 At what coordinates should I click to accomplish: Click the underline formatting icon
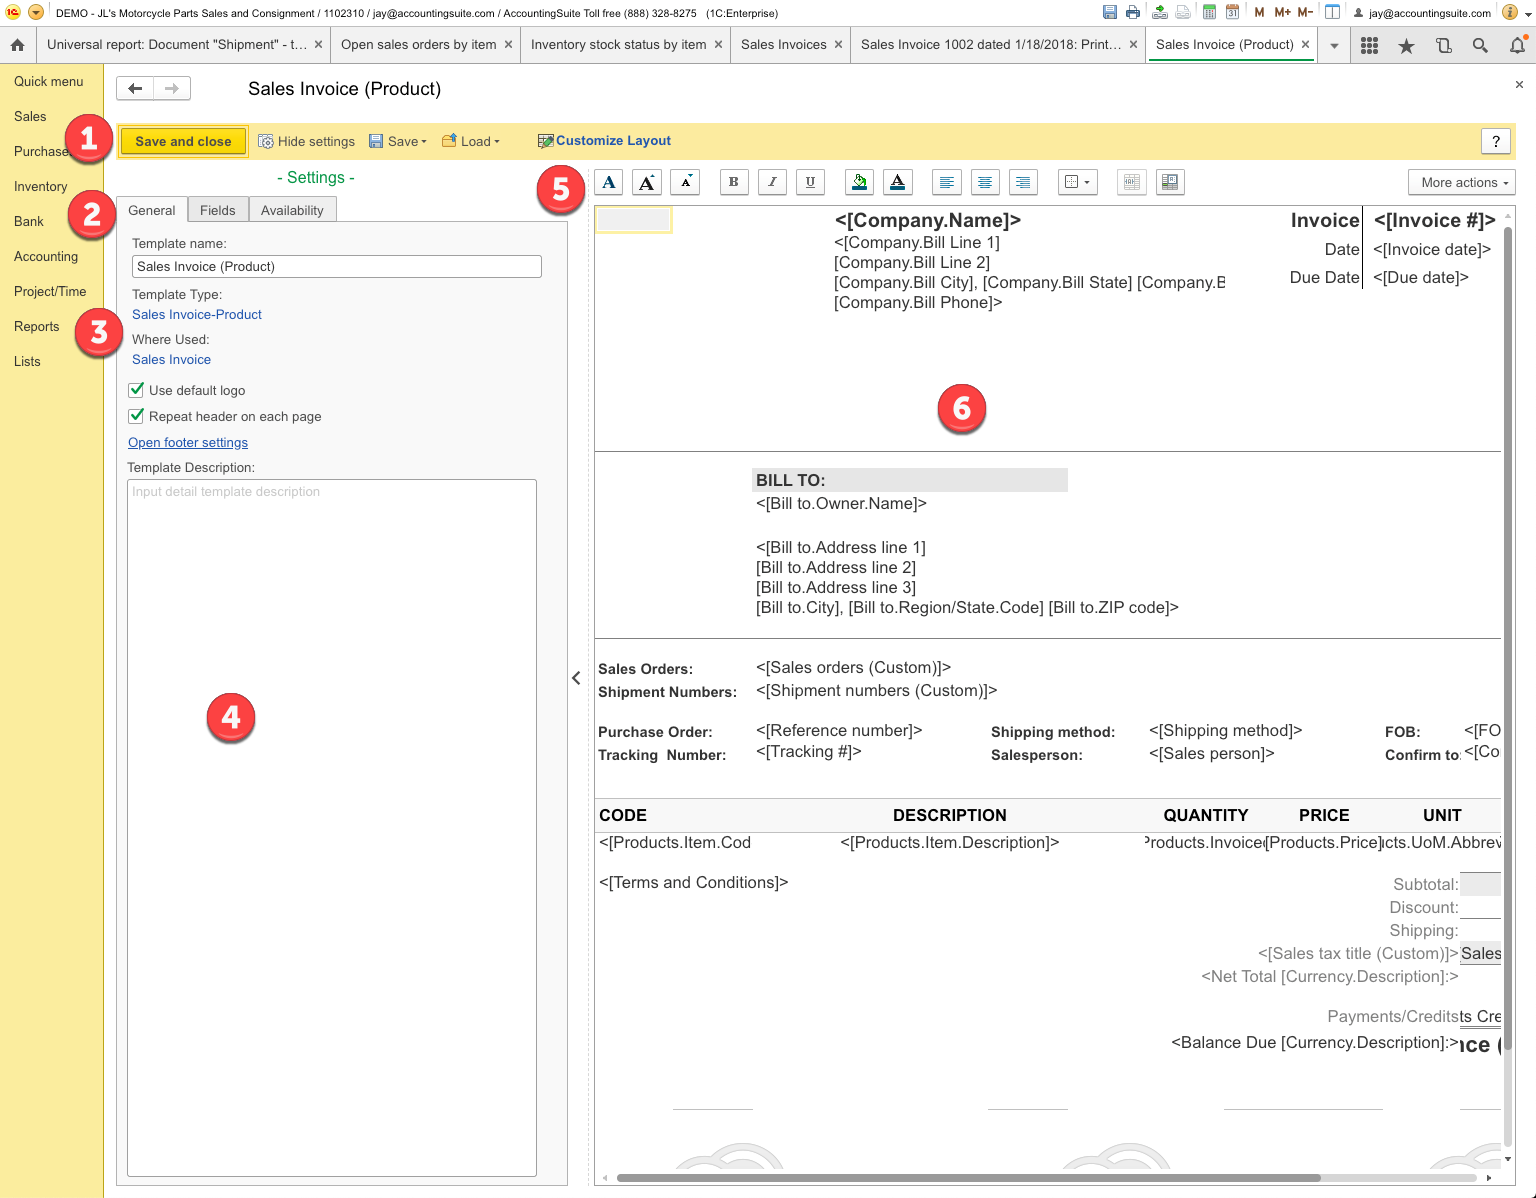coord(810,182)
